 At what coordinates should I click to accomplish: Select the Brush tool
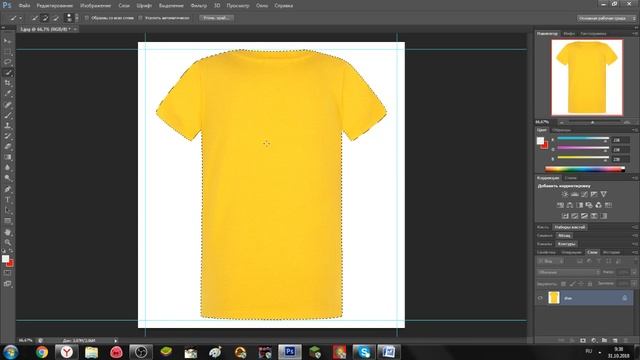point(7,115)
